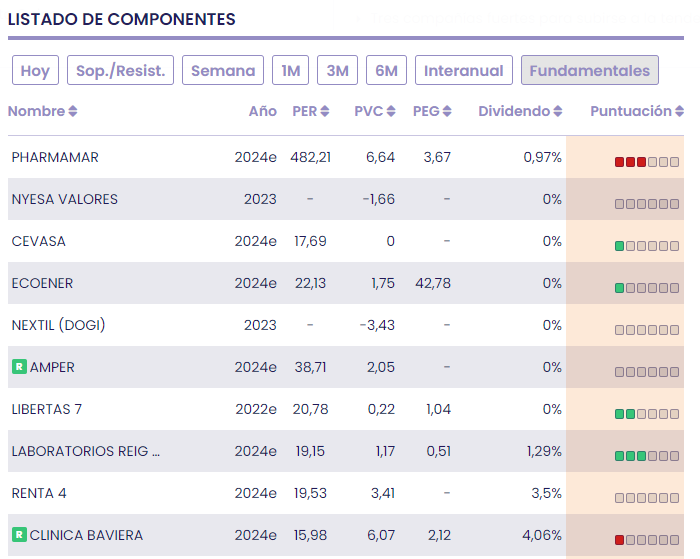This screenshot has width=700, height=559.
Task: Switch to 3M period view
Action: tap(338, 71)
